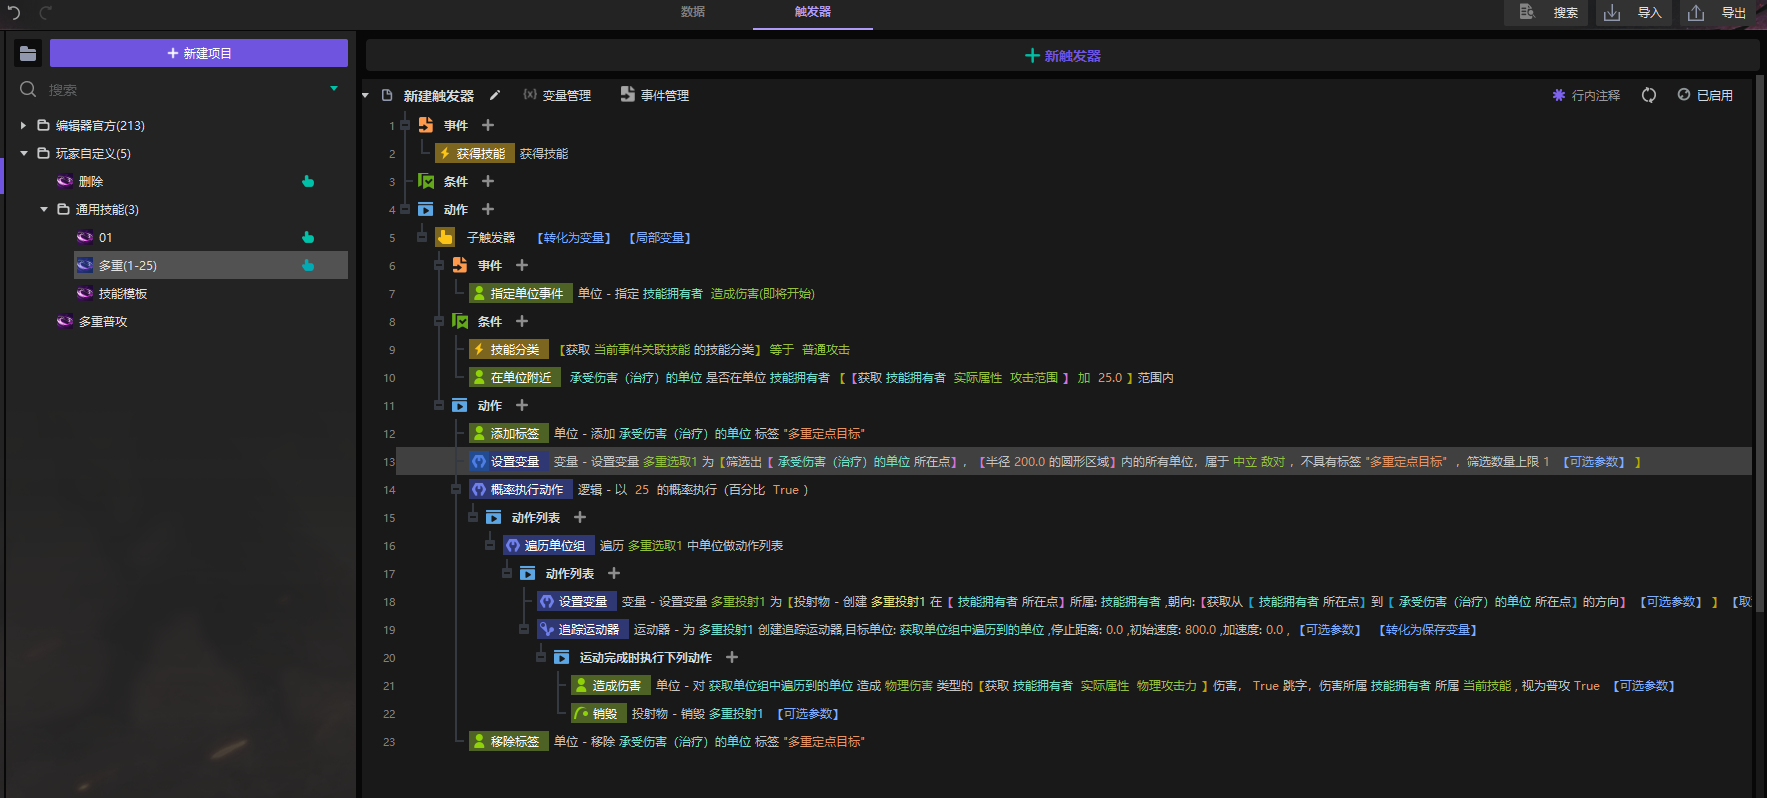
Task: Click the 遍历单位组 tag on line 16
Action: pos(548,545)
